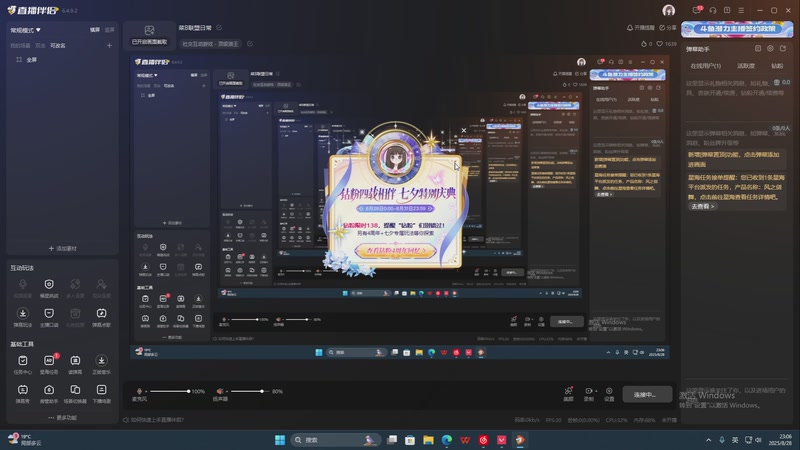Select the 可改名 scene tab

[x=58, y=45]
